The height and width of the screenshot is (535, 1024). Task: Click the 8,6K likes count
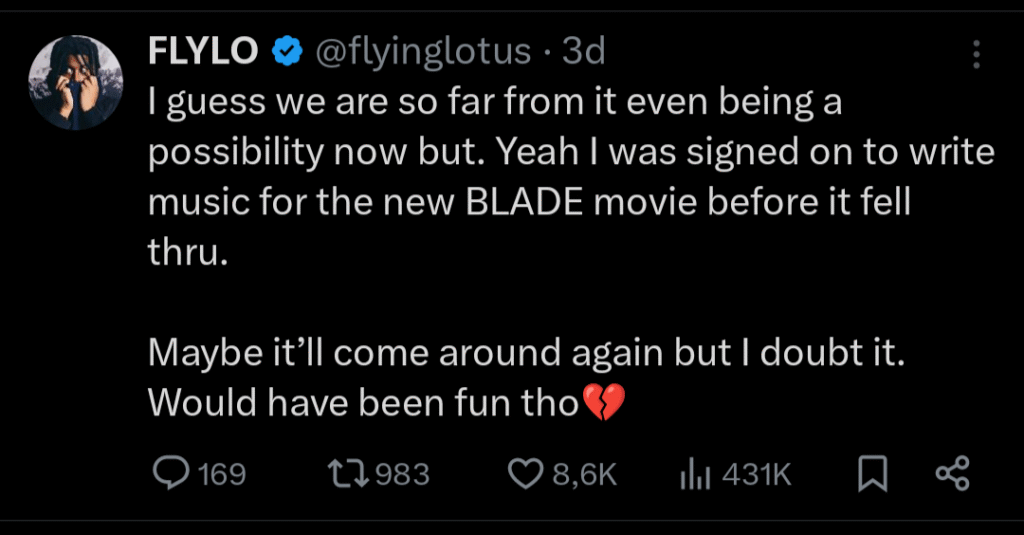click(586, 474)
